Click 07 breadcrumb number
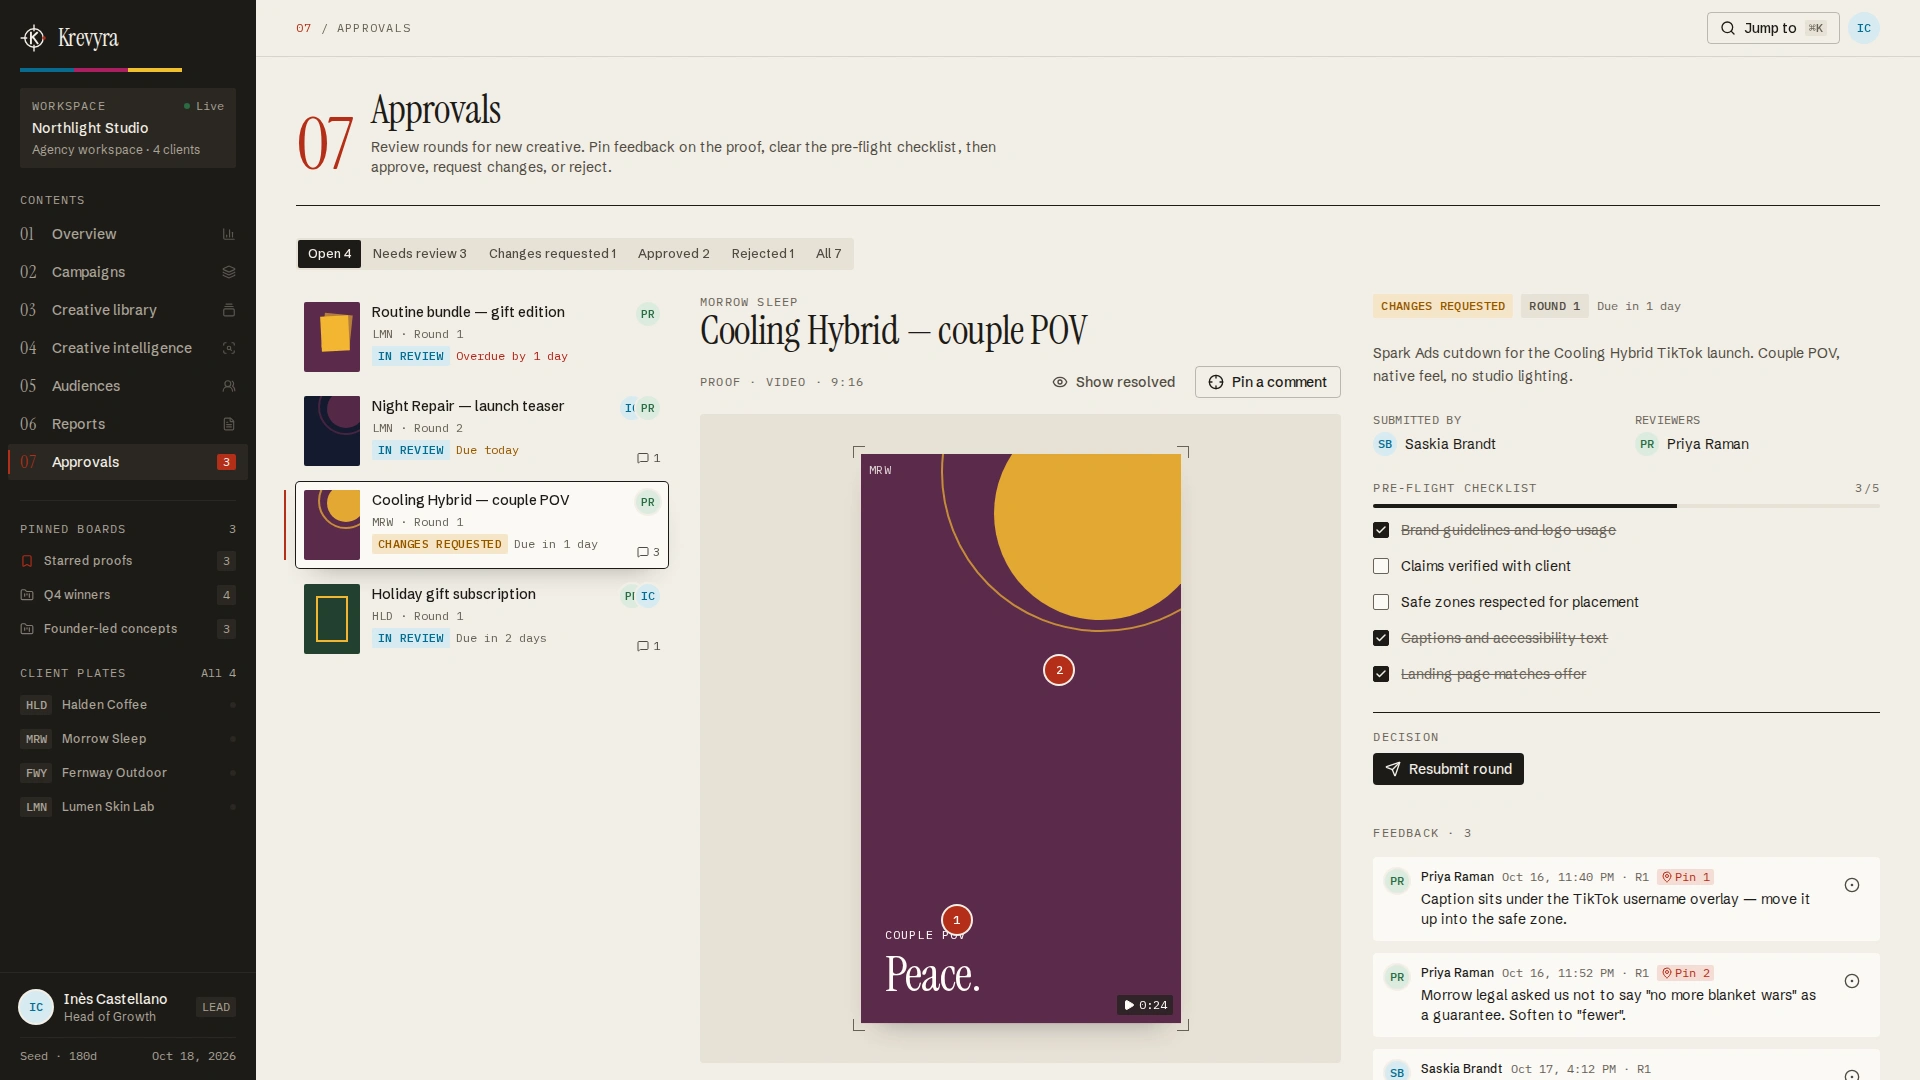 click(303, 28)
